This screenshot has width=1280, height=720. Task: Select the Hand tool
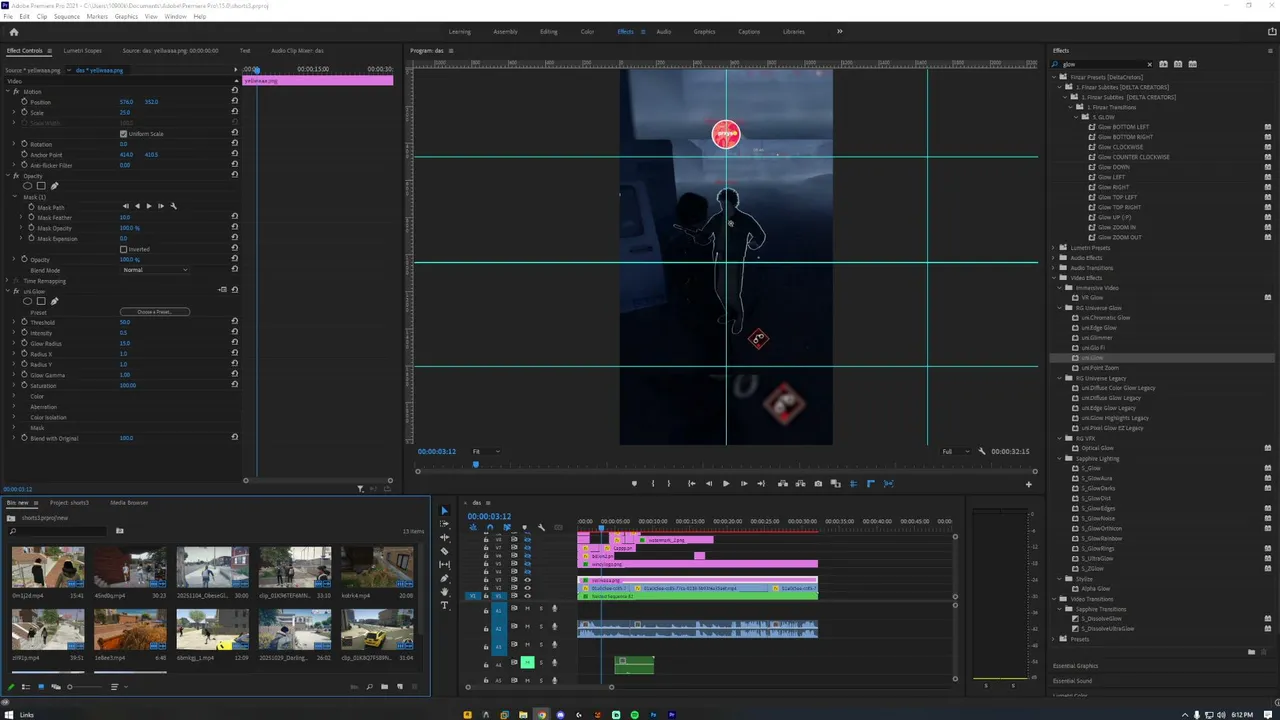[445, 591]
